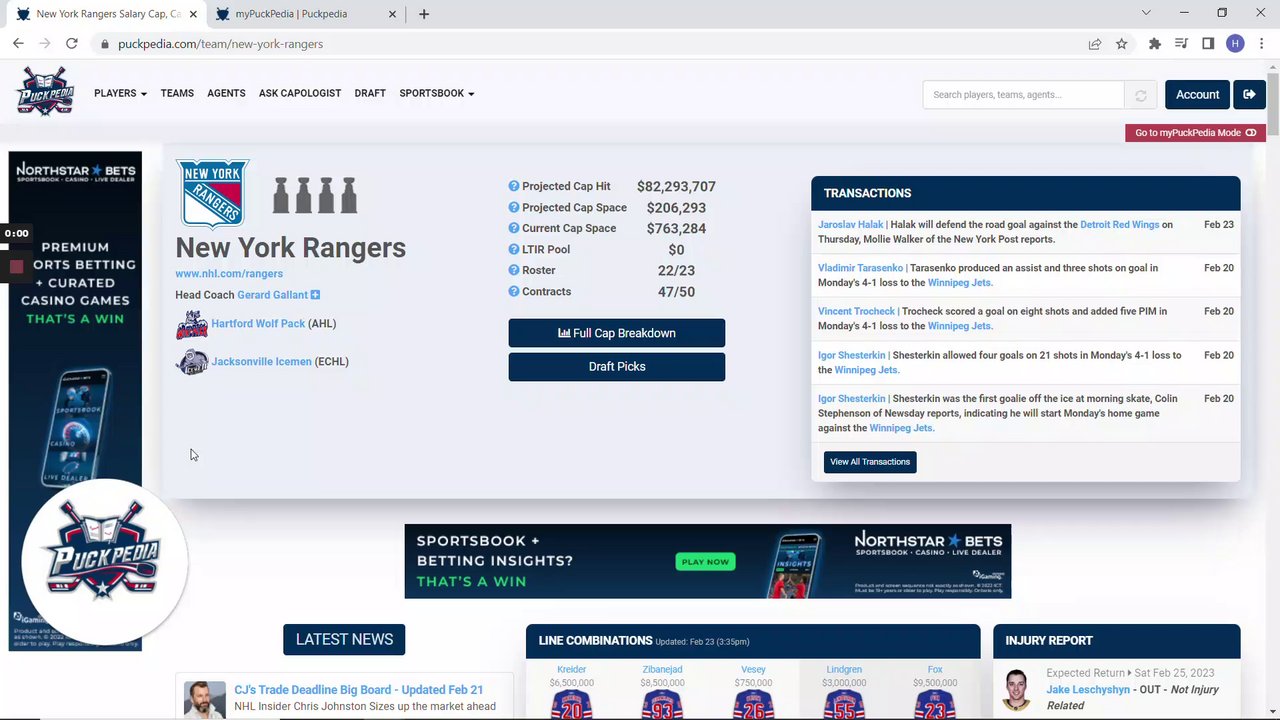1280x720 pixels.
Task: Open Vincent Trocheck player link
Action: coord(855,311)
